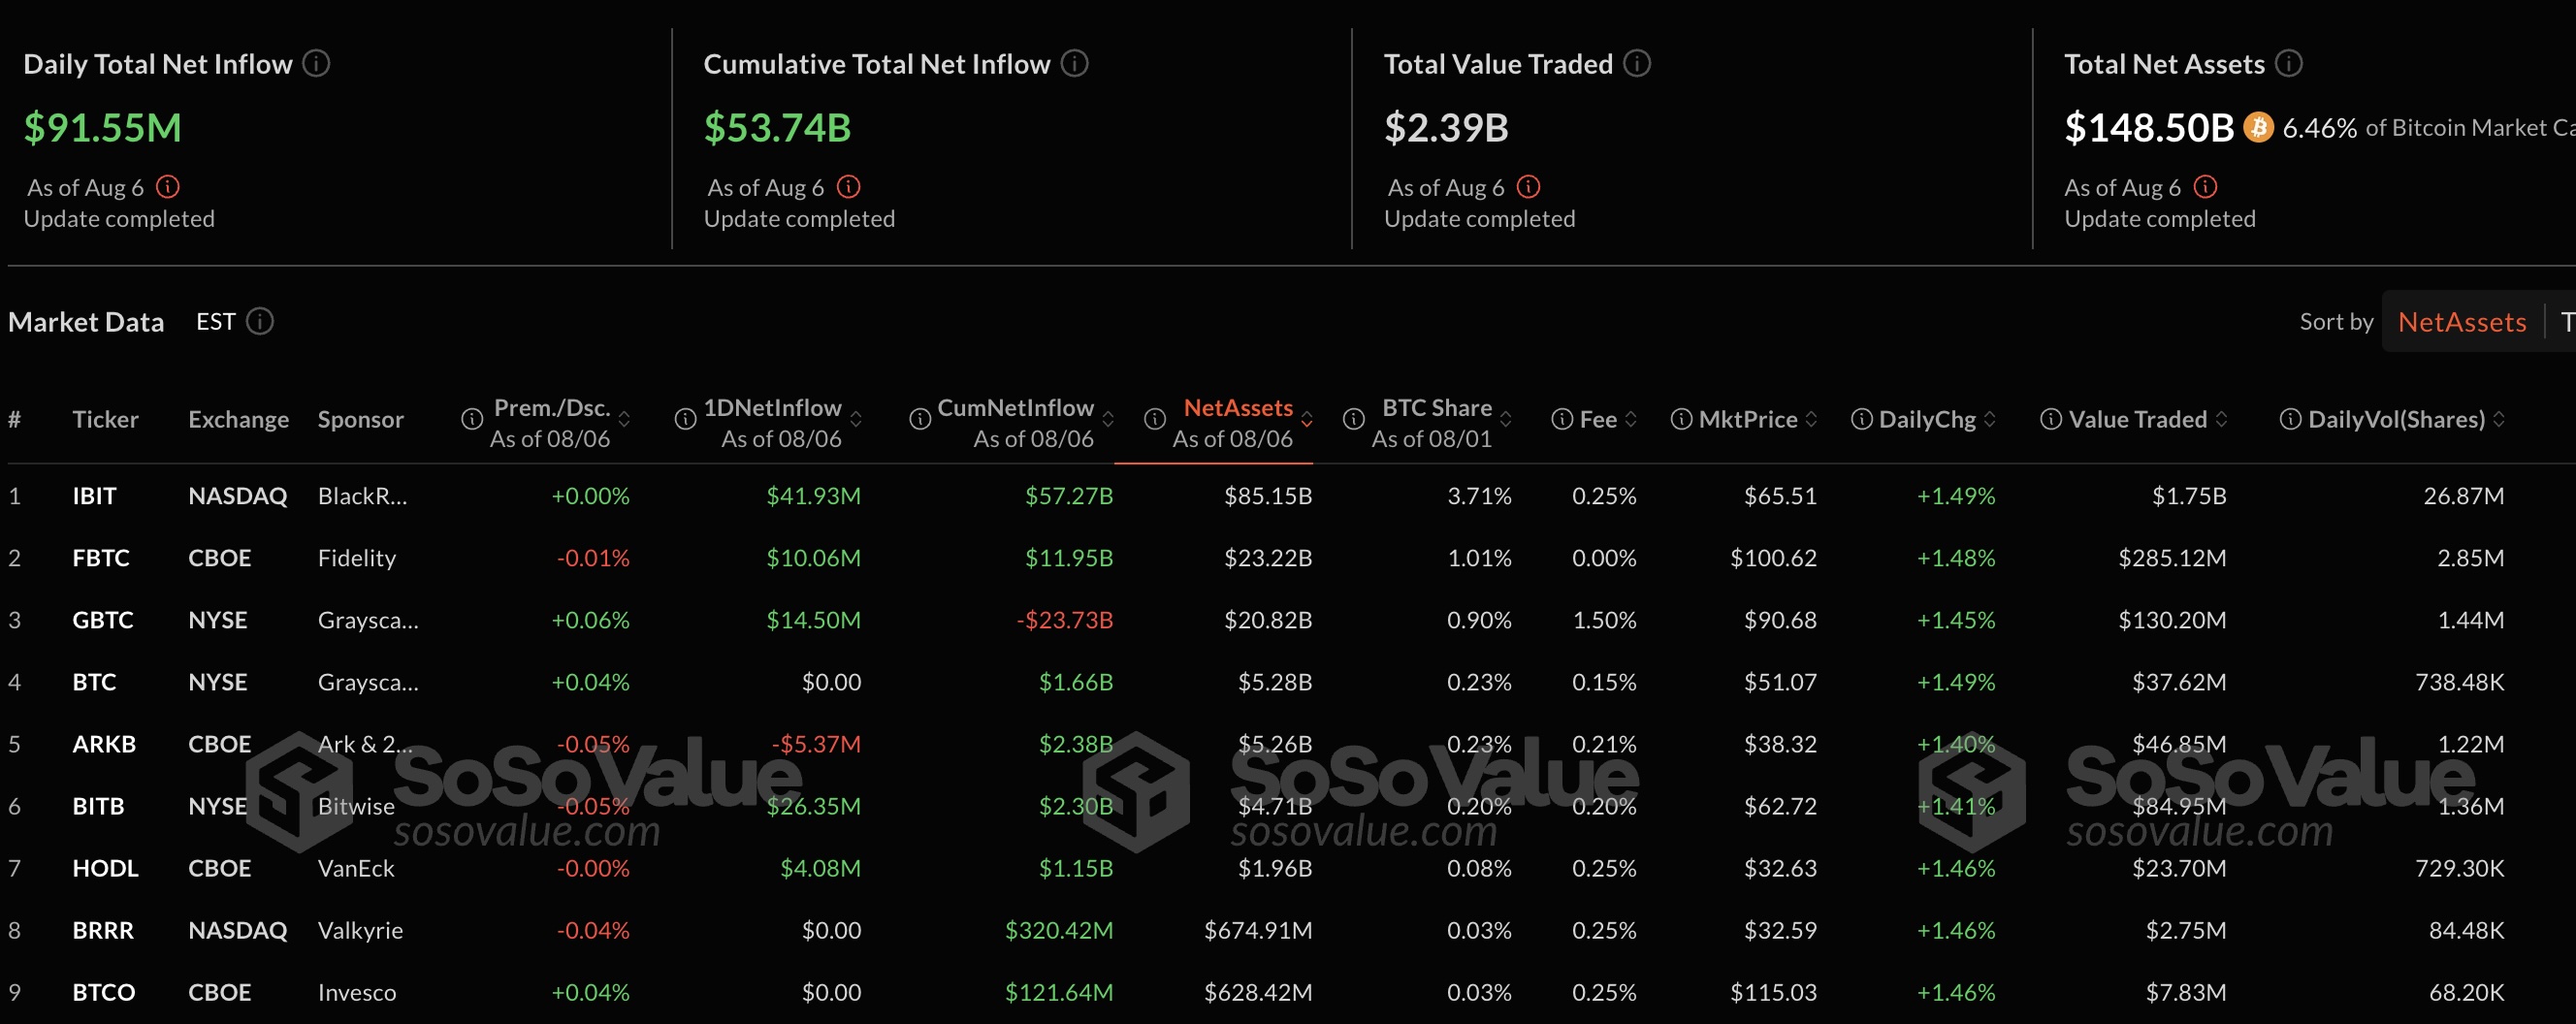This screenshot has height=1024, width=2576.
Task: Open the FBTC ticker link
Action: point(101,558)
